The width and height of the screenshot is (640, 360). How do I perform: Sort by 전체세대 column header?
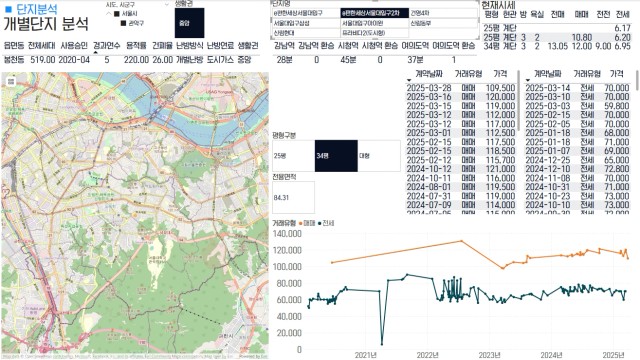point(41,45)
